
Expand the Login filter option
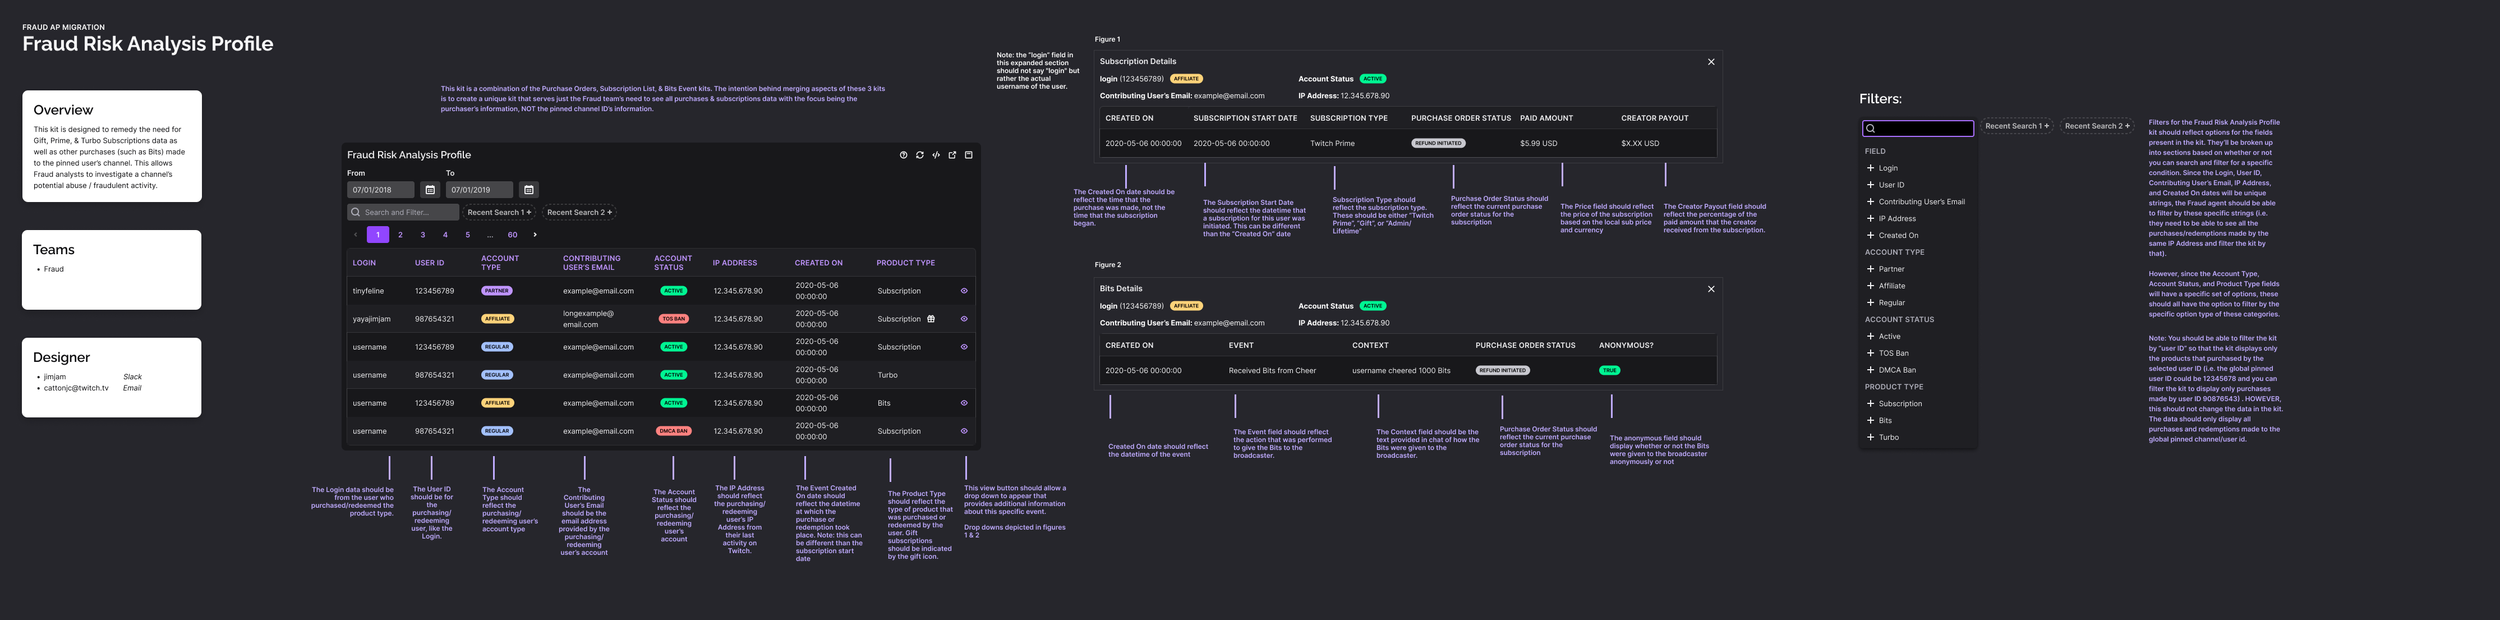click(x=1870, y=168)
